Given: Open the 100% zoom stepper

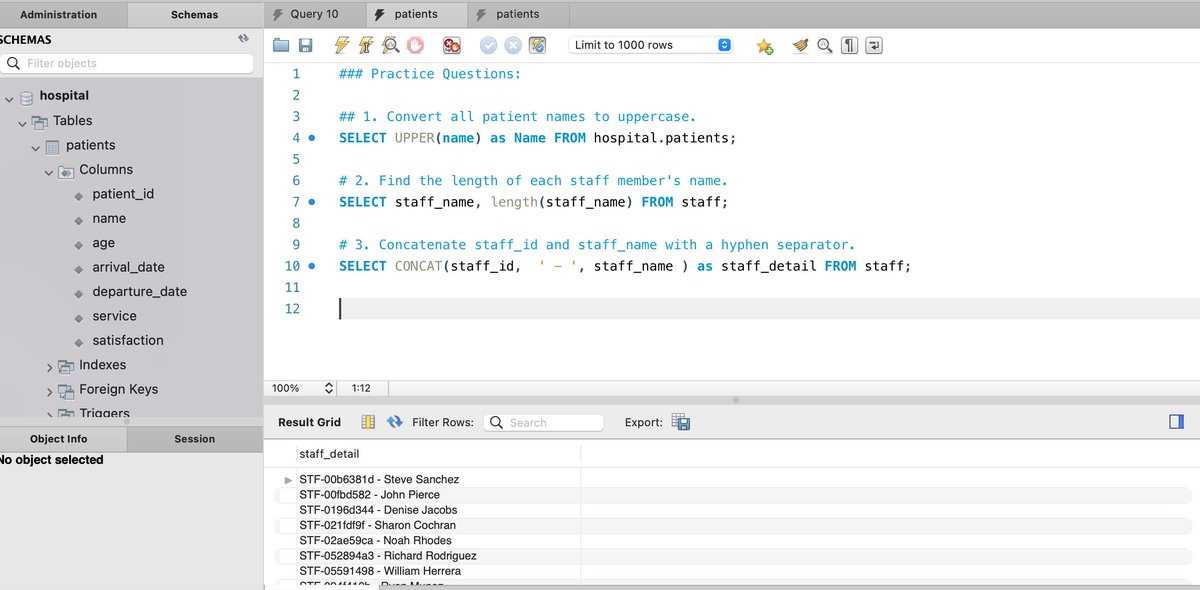Looking at the screenshot, I should point(329,388).
